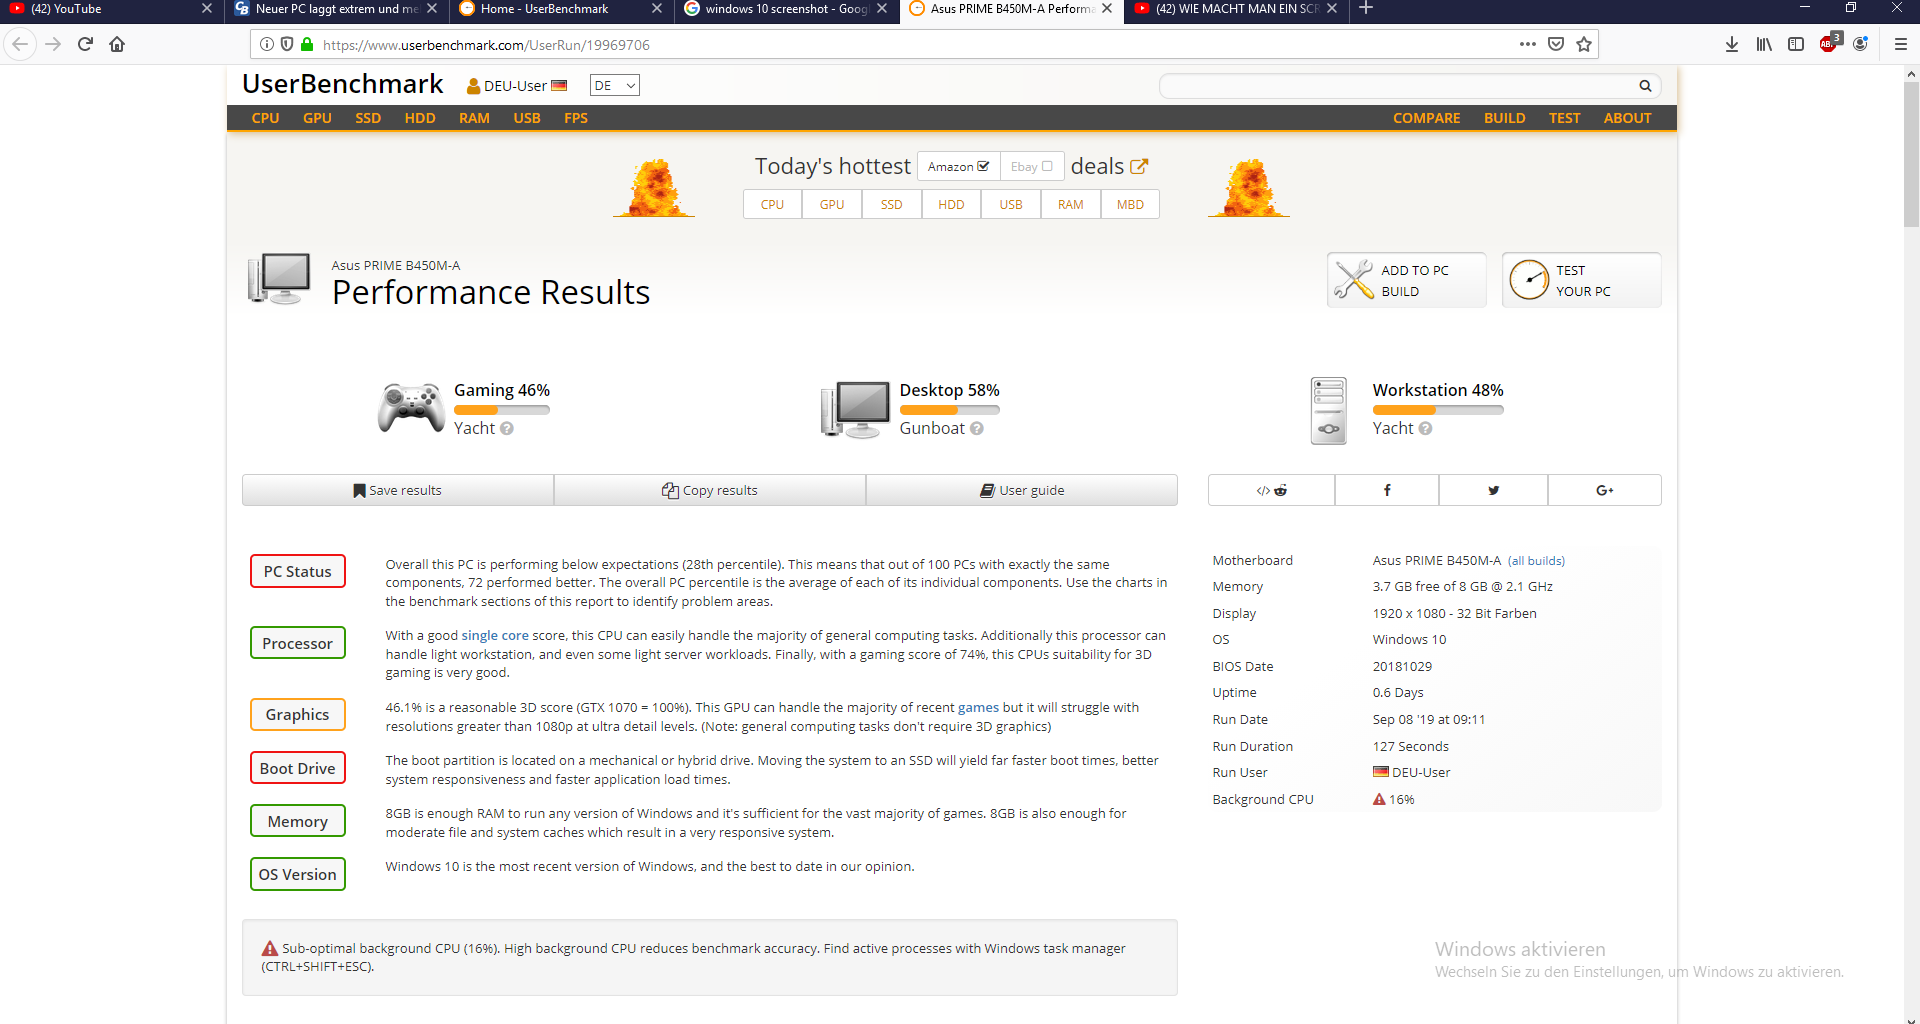The width and height of the screenshot is (1920, 1024).
Task: Click the Boot Drive section button
Action: click(x=298, y=768)
